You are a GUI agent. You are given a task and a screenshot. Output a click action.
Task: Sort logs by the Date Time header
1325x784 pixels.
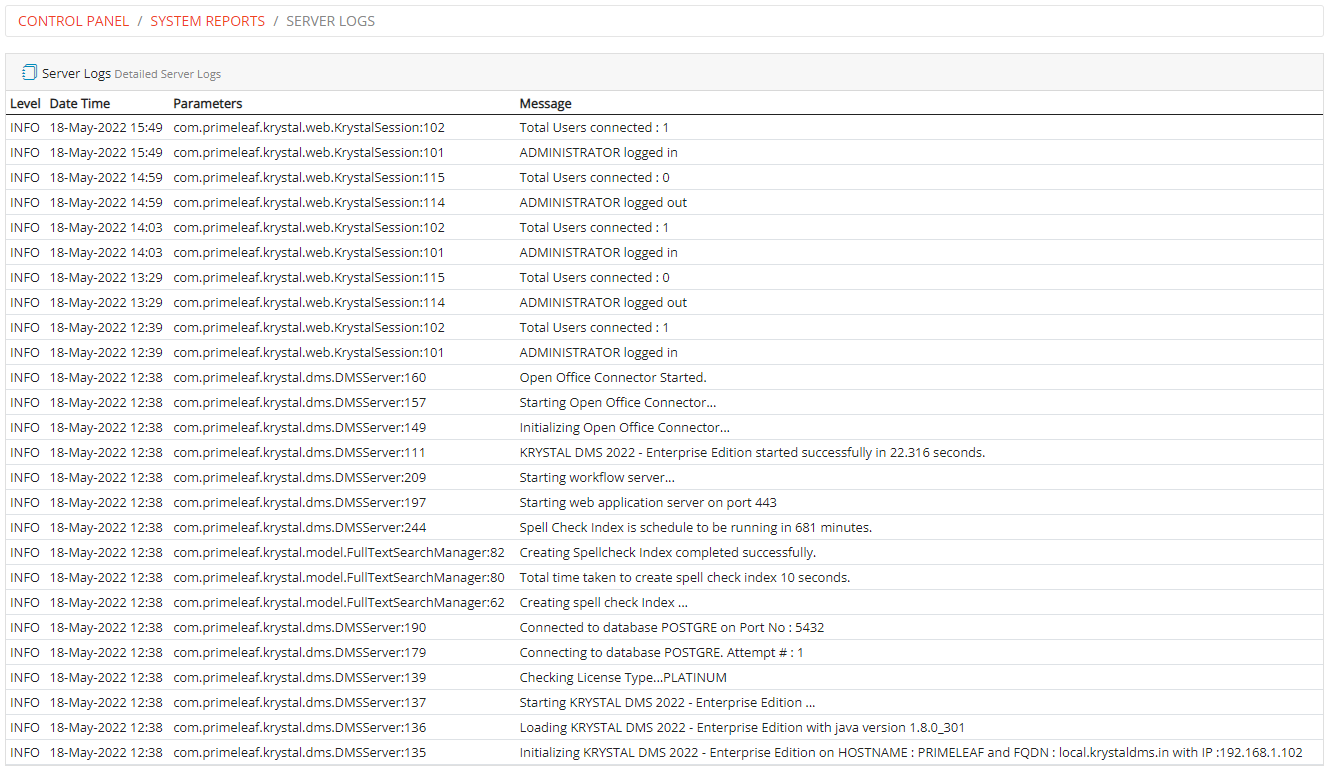(x=80, y=103)
